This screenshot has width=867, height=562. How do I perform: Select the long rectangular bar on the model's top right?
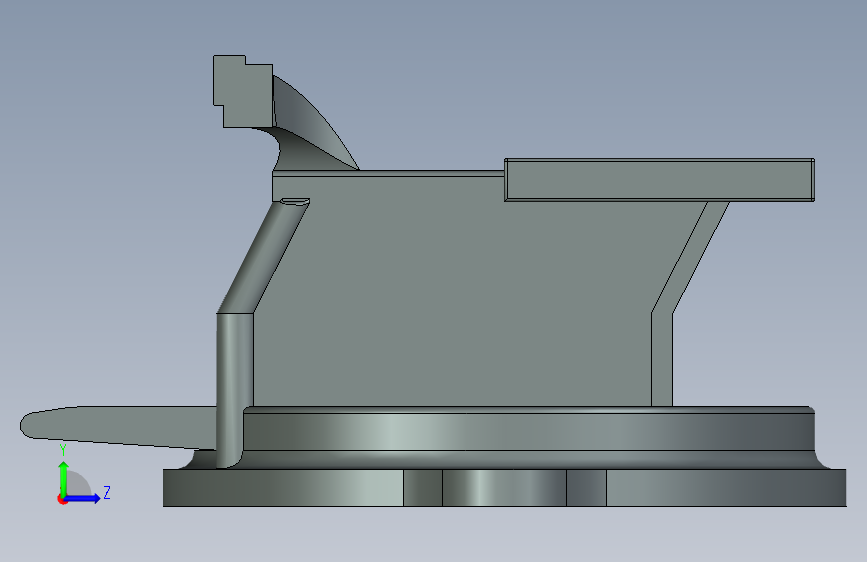tap(659, 180)
